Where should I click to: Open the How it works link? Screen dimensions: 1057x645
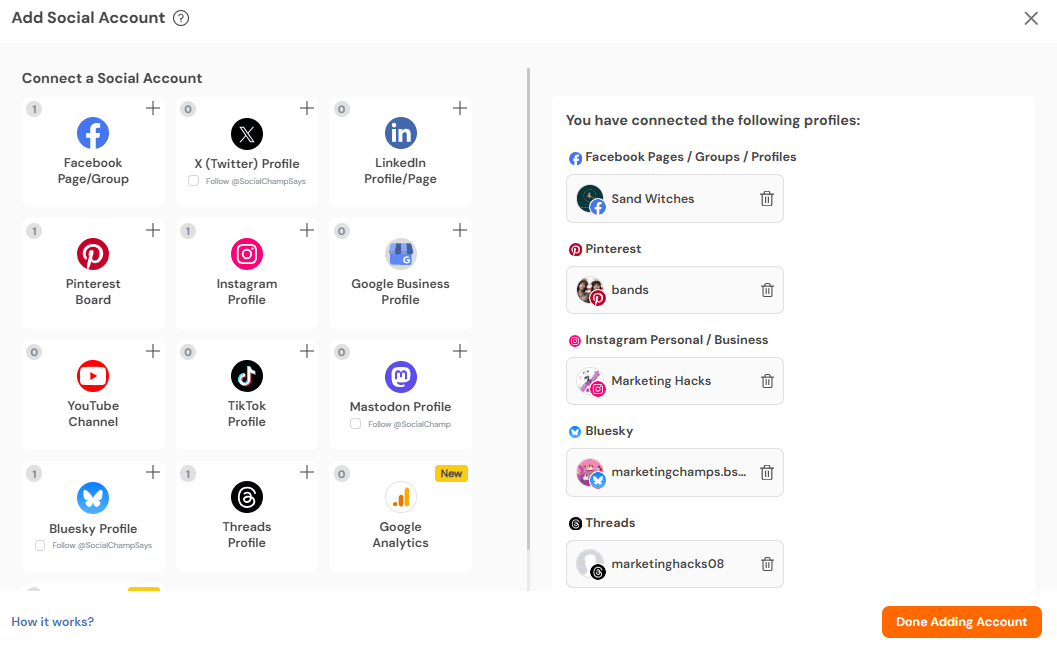[52, 621]
